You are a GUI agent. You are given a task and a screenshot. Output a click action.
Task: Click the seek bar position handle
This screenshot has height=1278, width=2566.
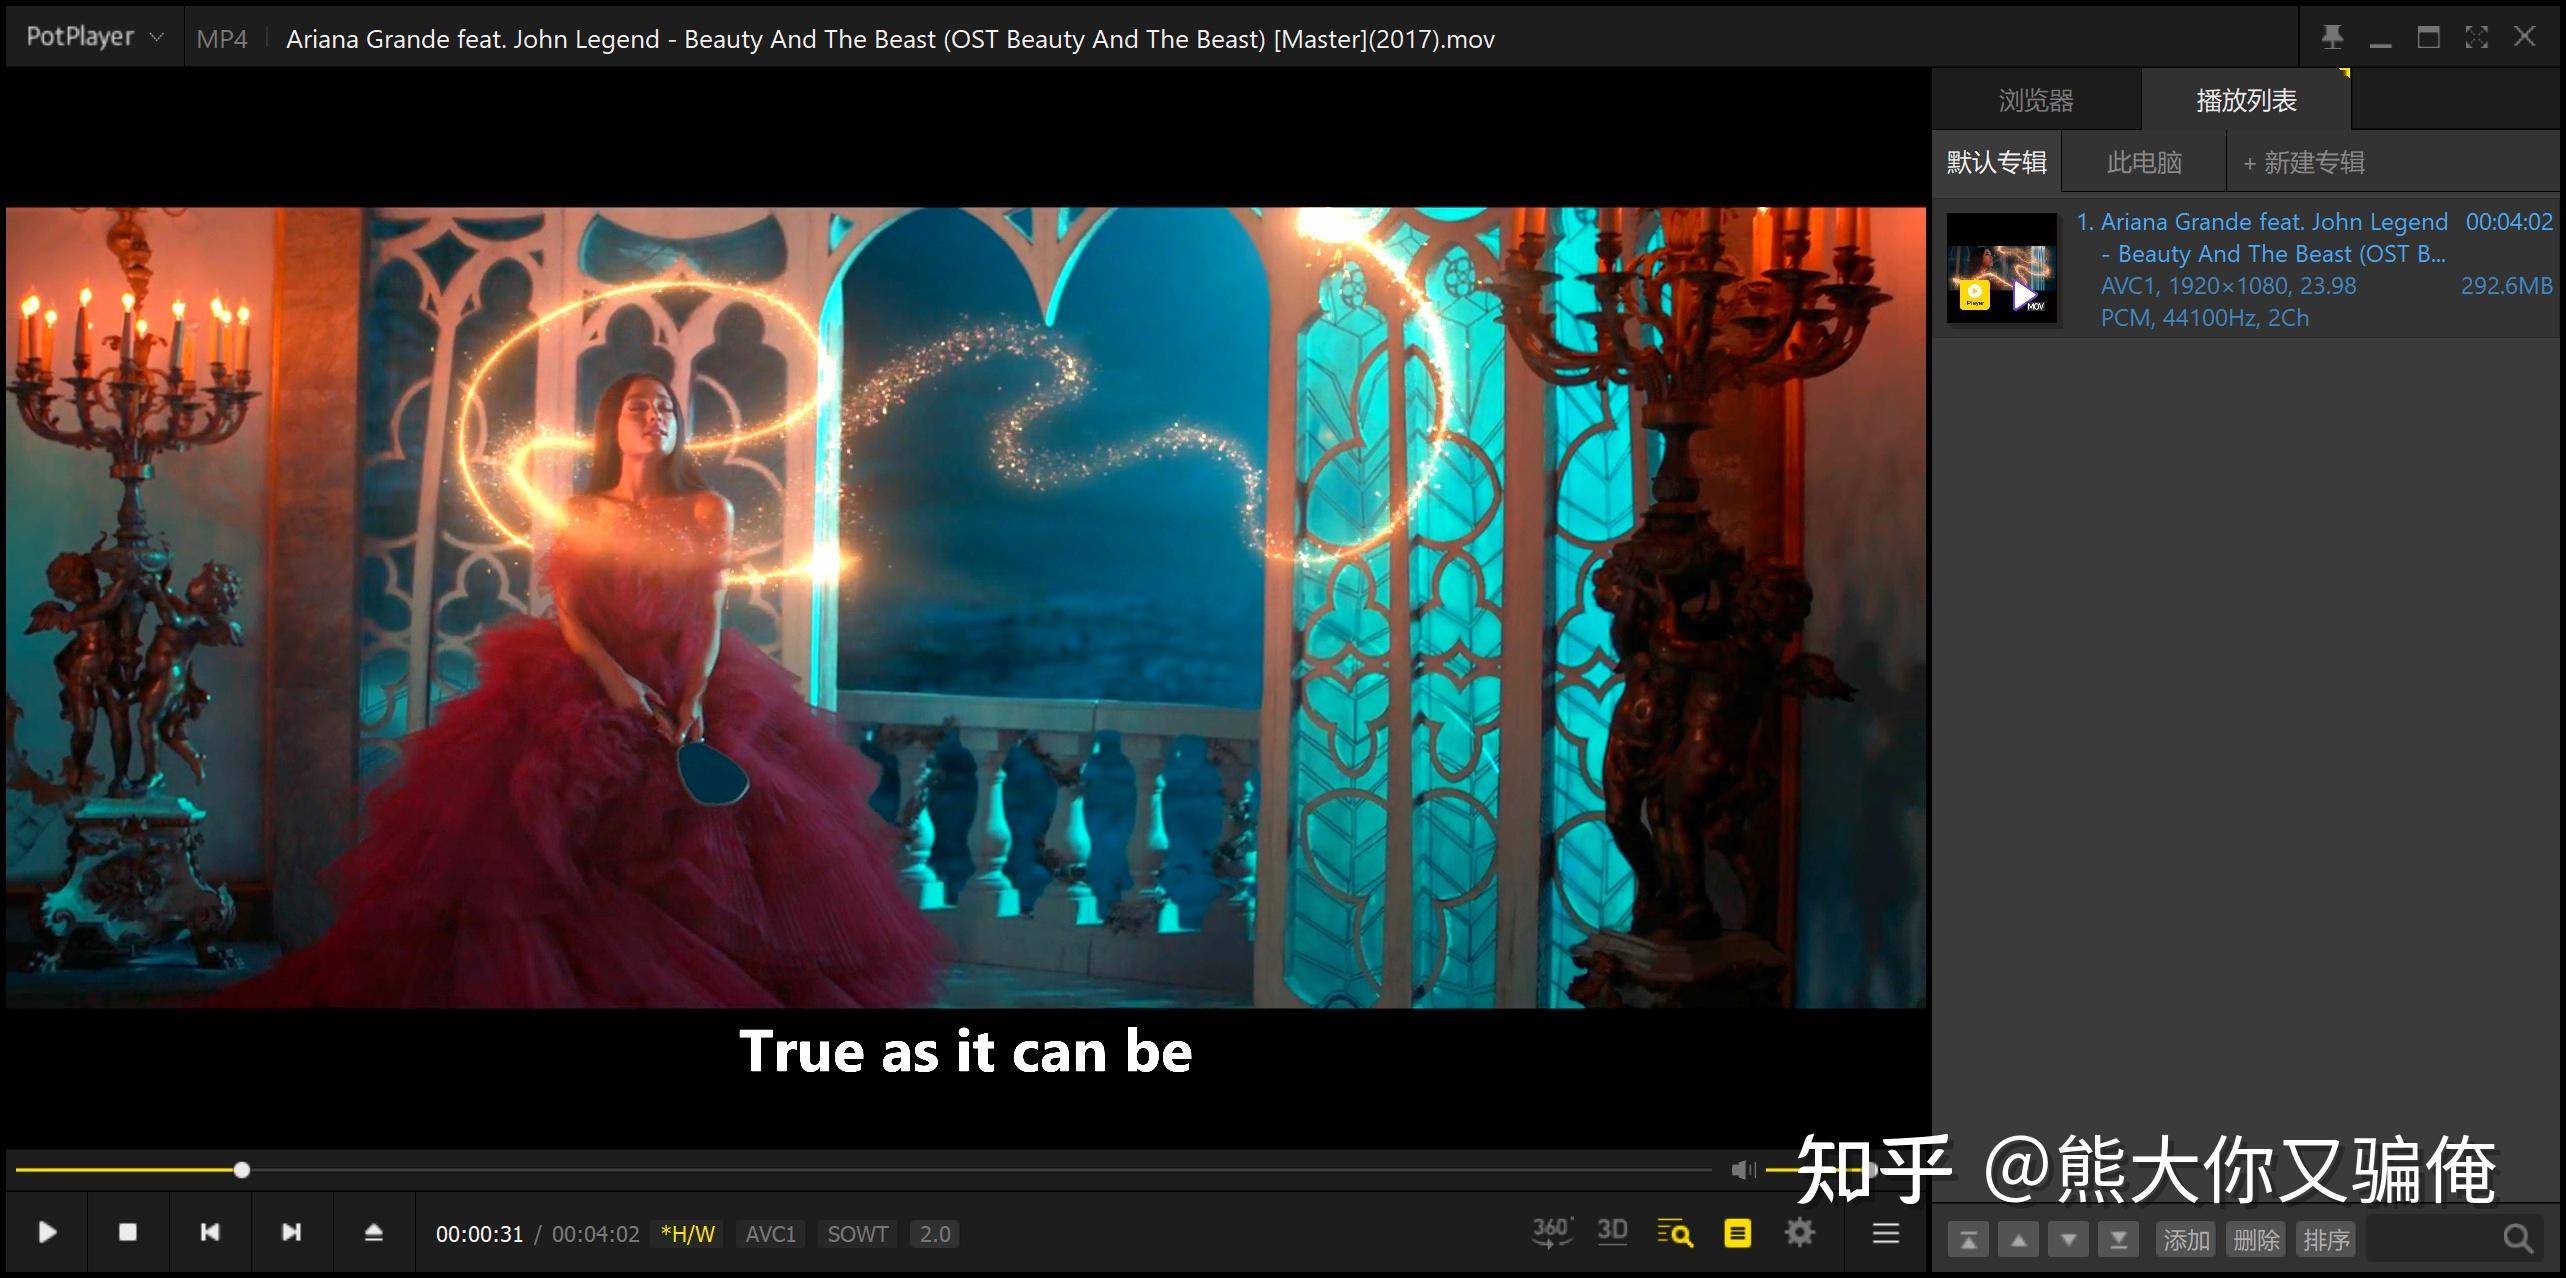[241, 1170]
